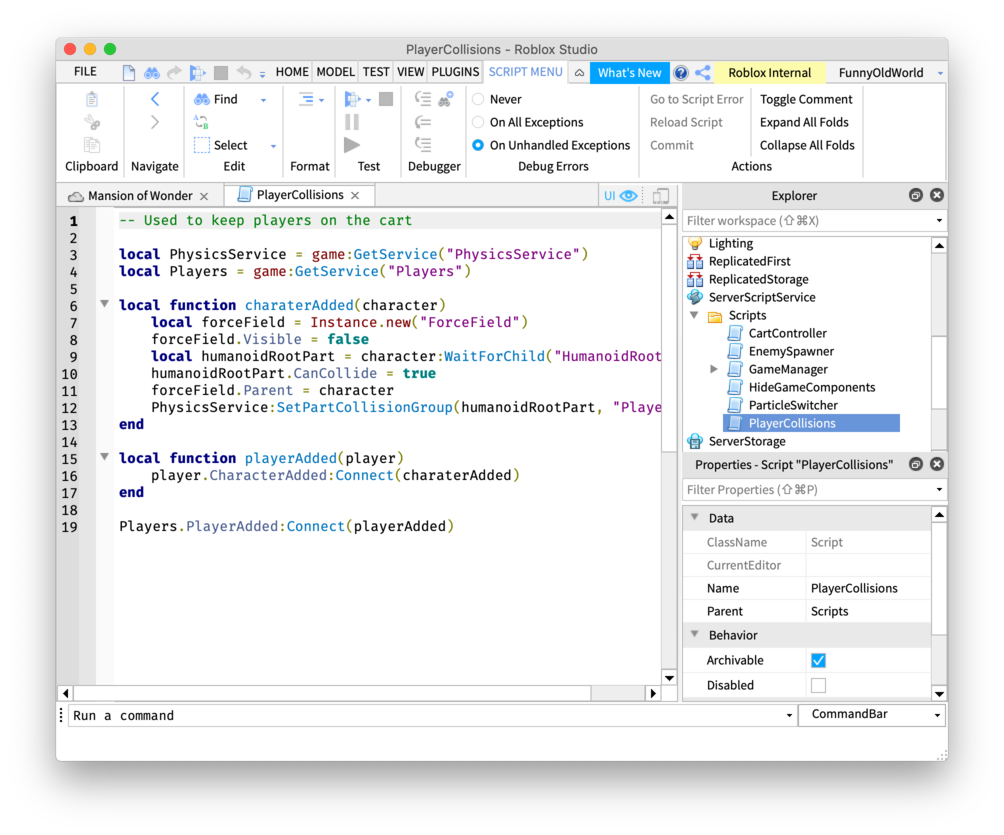This screenshot has height=835, width=1004.
Task: Click the Paste icon in Clipboard group
Action: coord(92,99)
